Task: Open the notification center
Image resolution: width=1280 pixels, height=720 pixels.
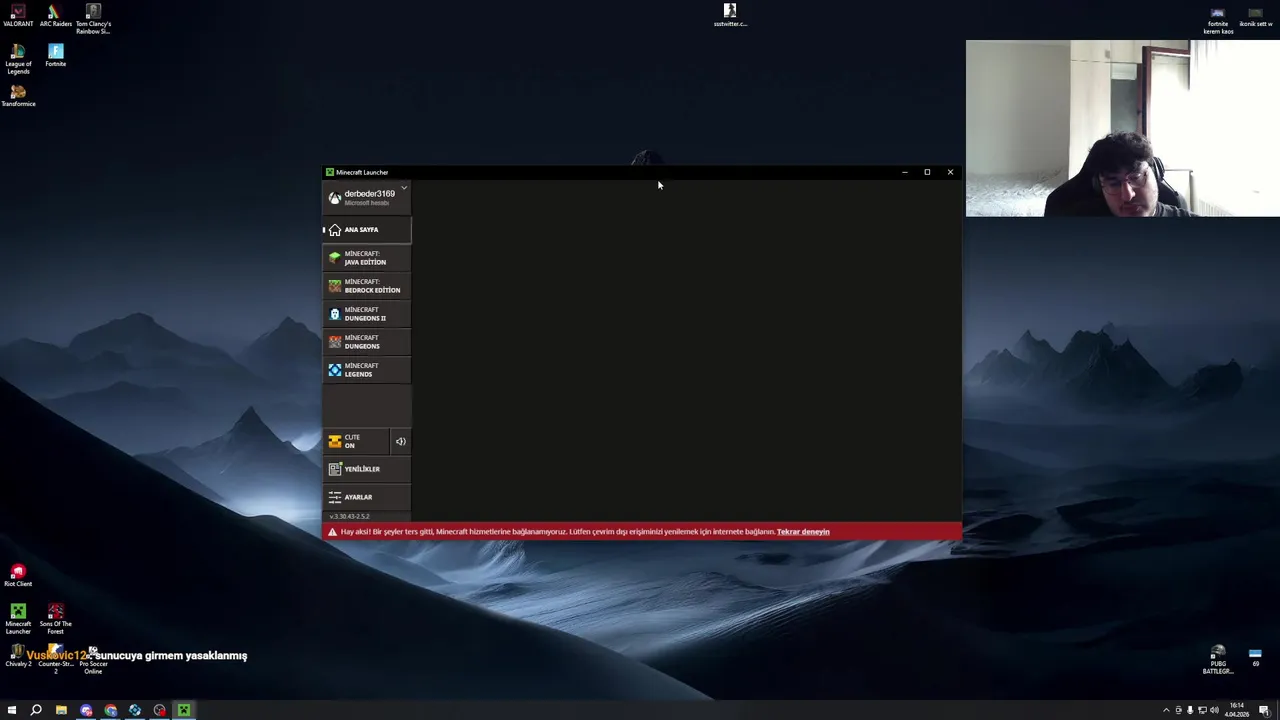Action: 1264,710
